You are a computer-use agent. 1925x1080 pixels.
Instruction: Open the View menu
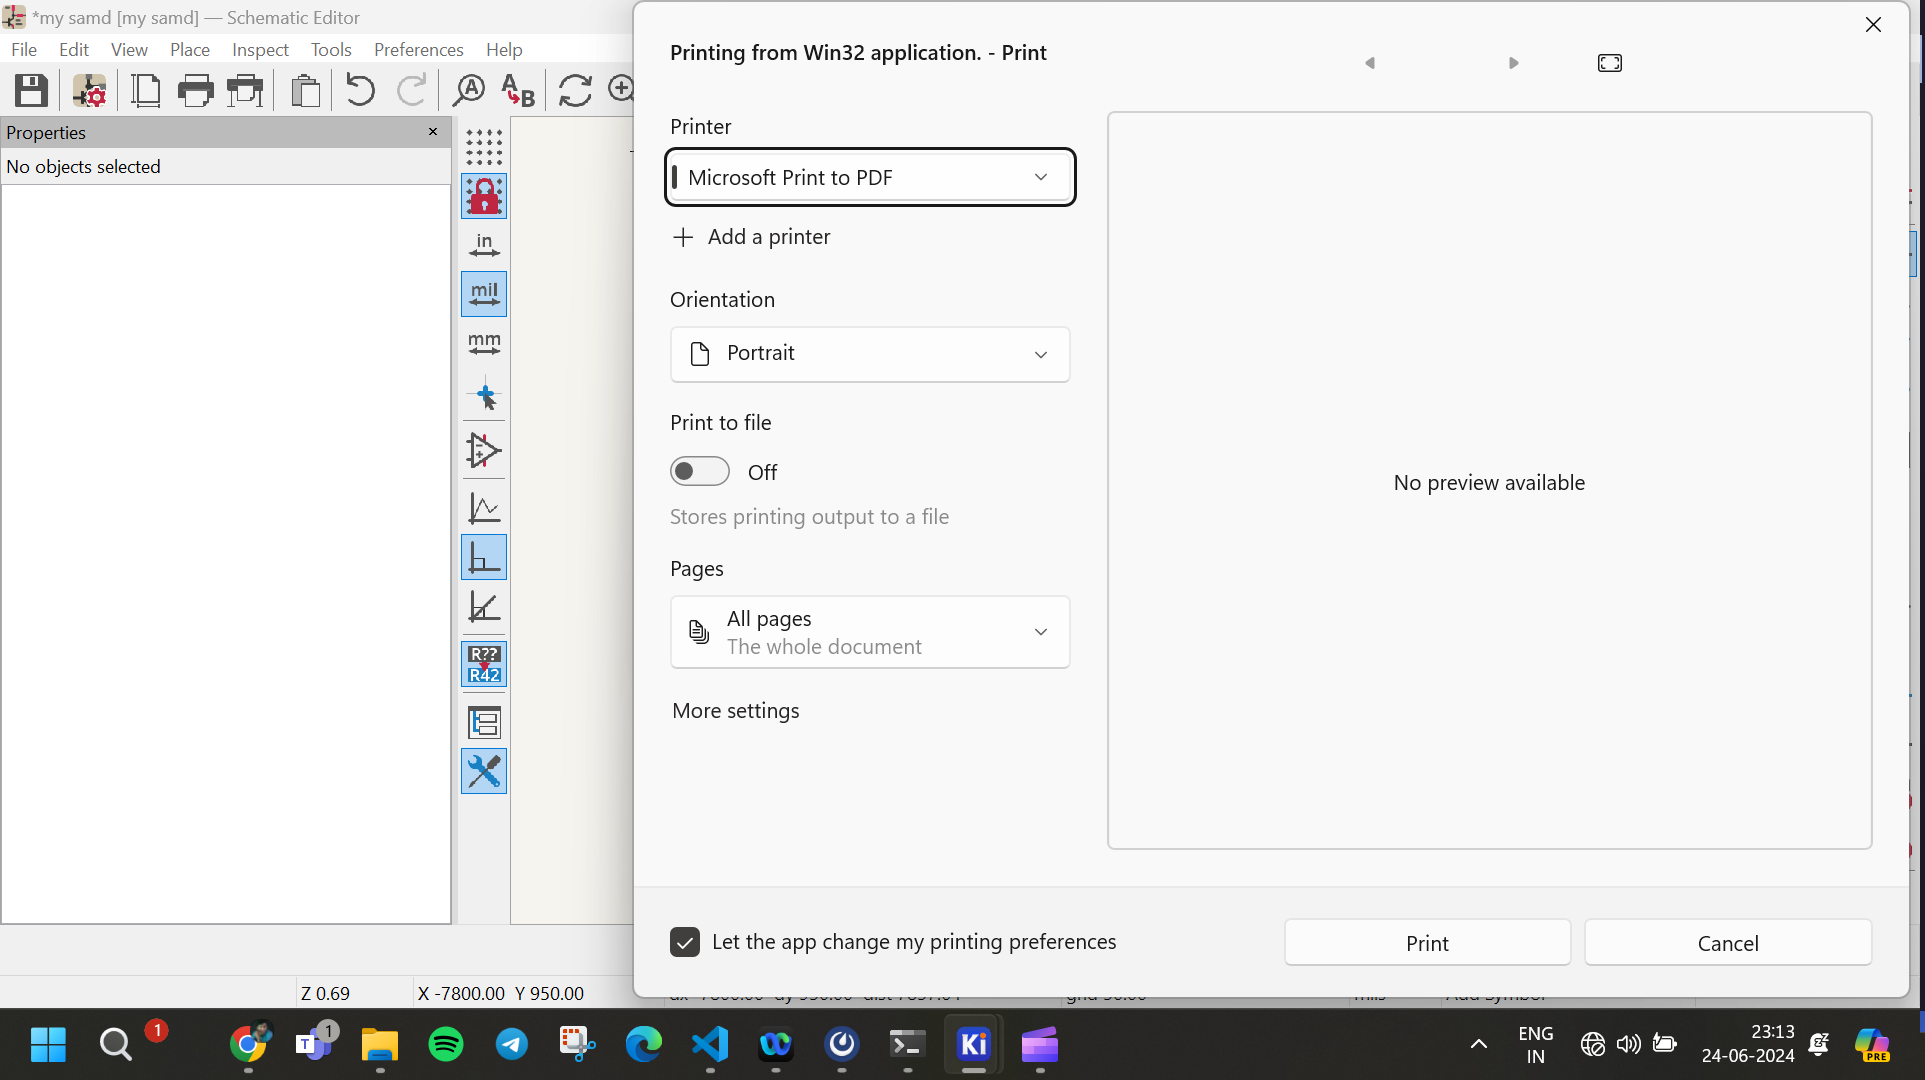(x=129, y=49)
